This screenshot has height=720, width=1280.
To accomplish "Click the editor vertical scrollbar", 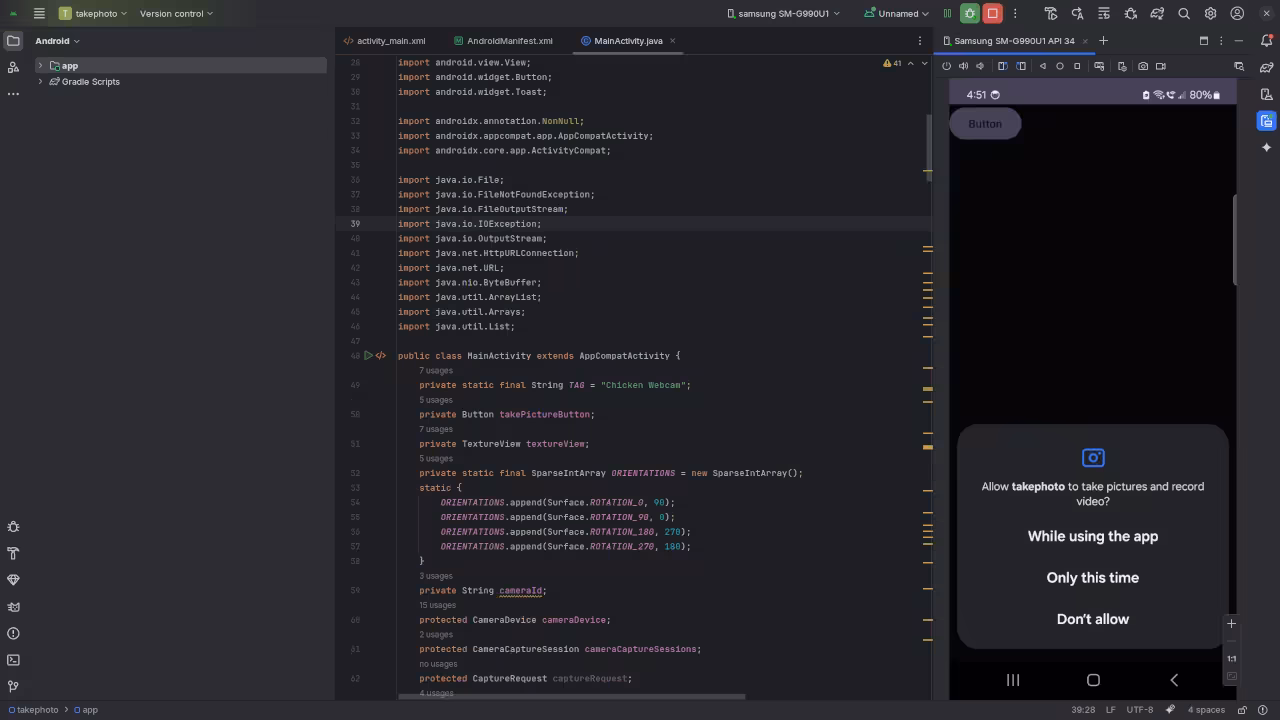I will pyautogui.click(x=928, y=146).
